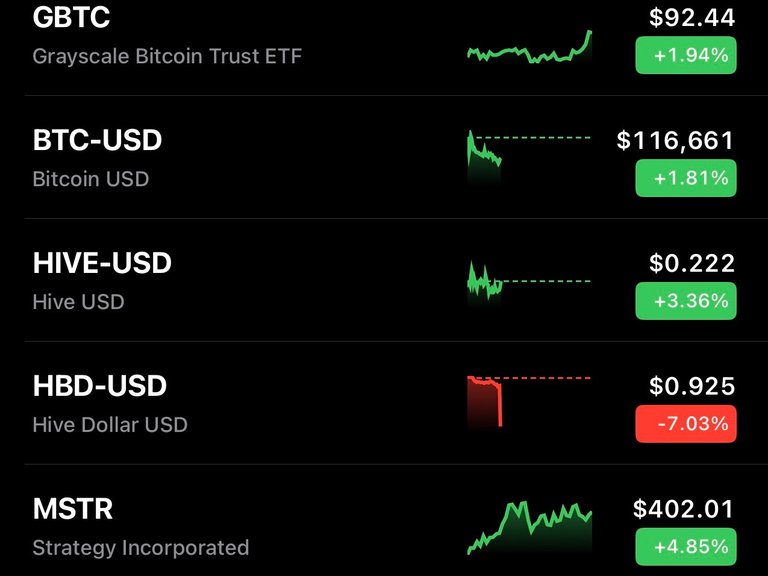Screen dimensions: 768x576
Task: Select the MSTR ticker symbol
Action: pyautogui.click(x=73, y=509)
